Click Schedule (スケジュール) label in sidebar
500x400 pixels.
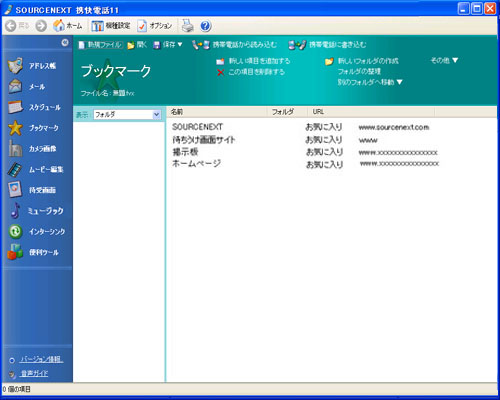(45, 107)
